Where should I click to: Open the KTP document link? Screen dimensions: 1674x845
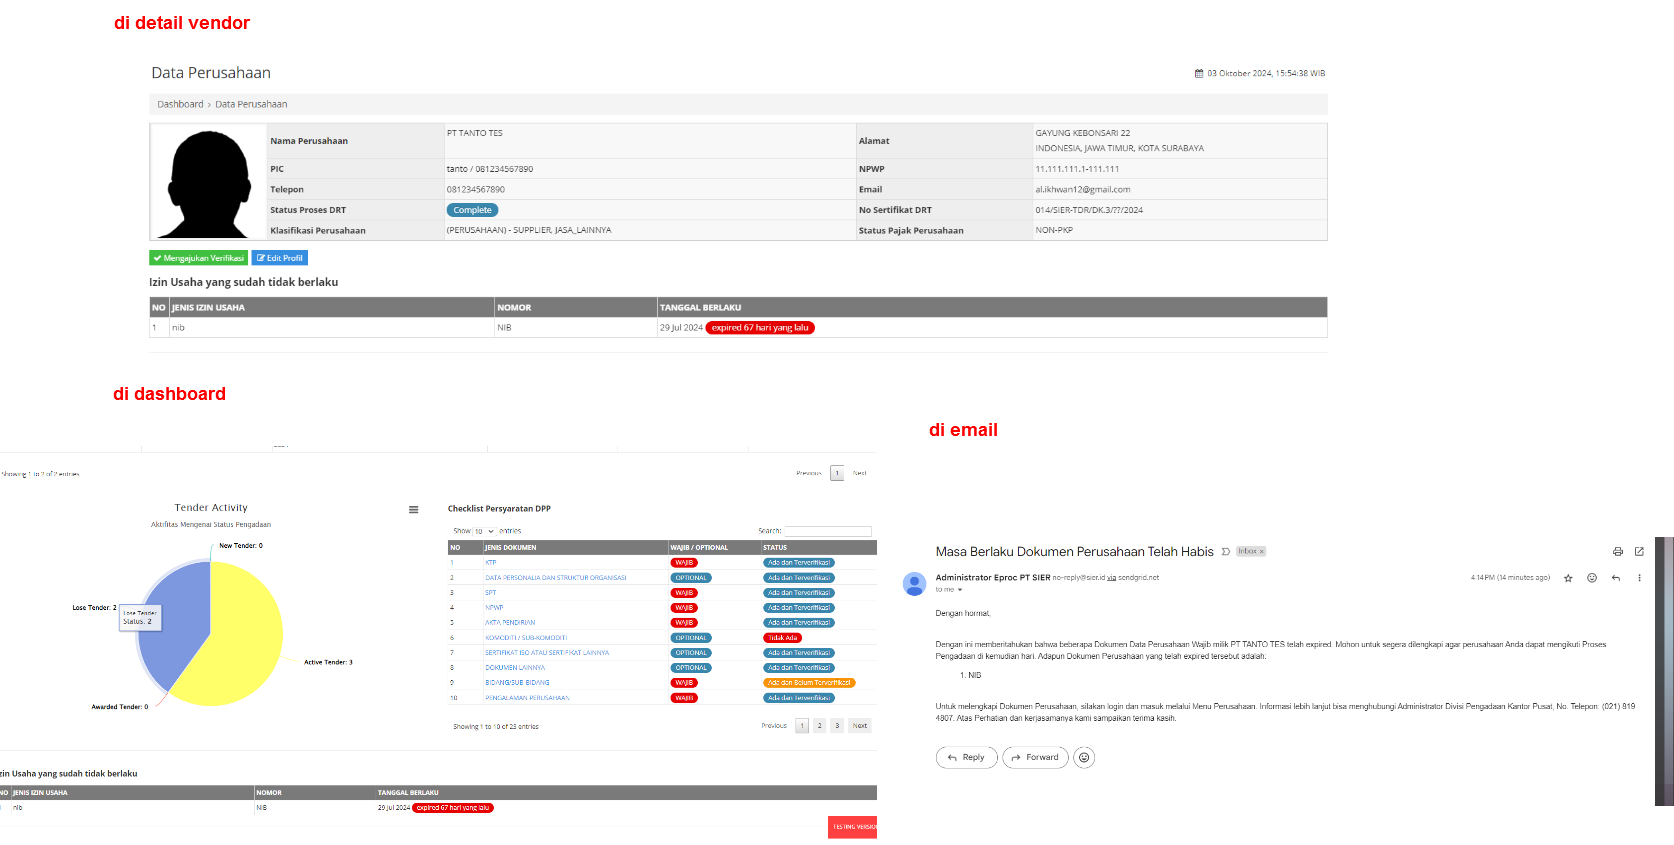(490, 563)
